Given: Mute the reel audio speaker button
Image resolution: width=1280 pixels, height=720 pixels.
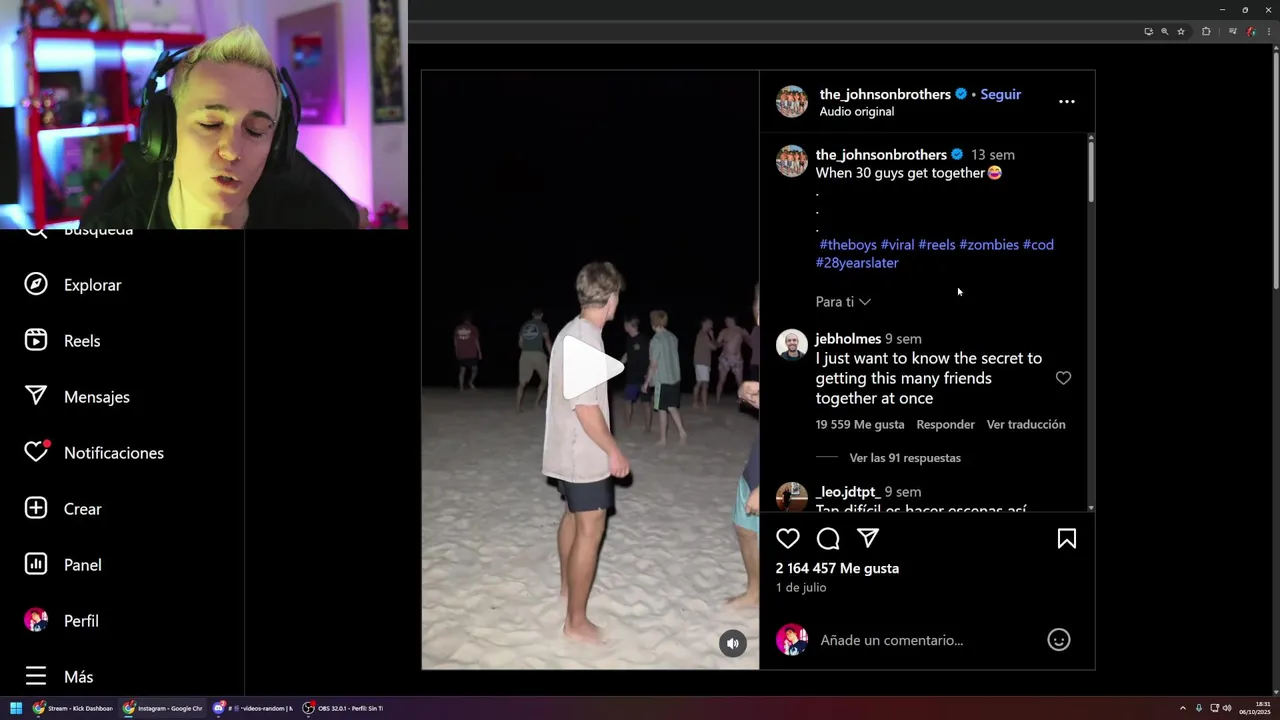Looking at the screenshot, I should 733,644.
